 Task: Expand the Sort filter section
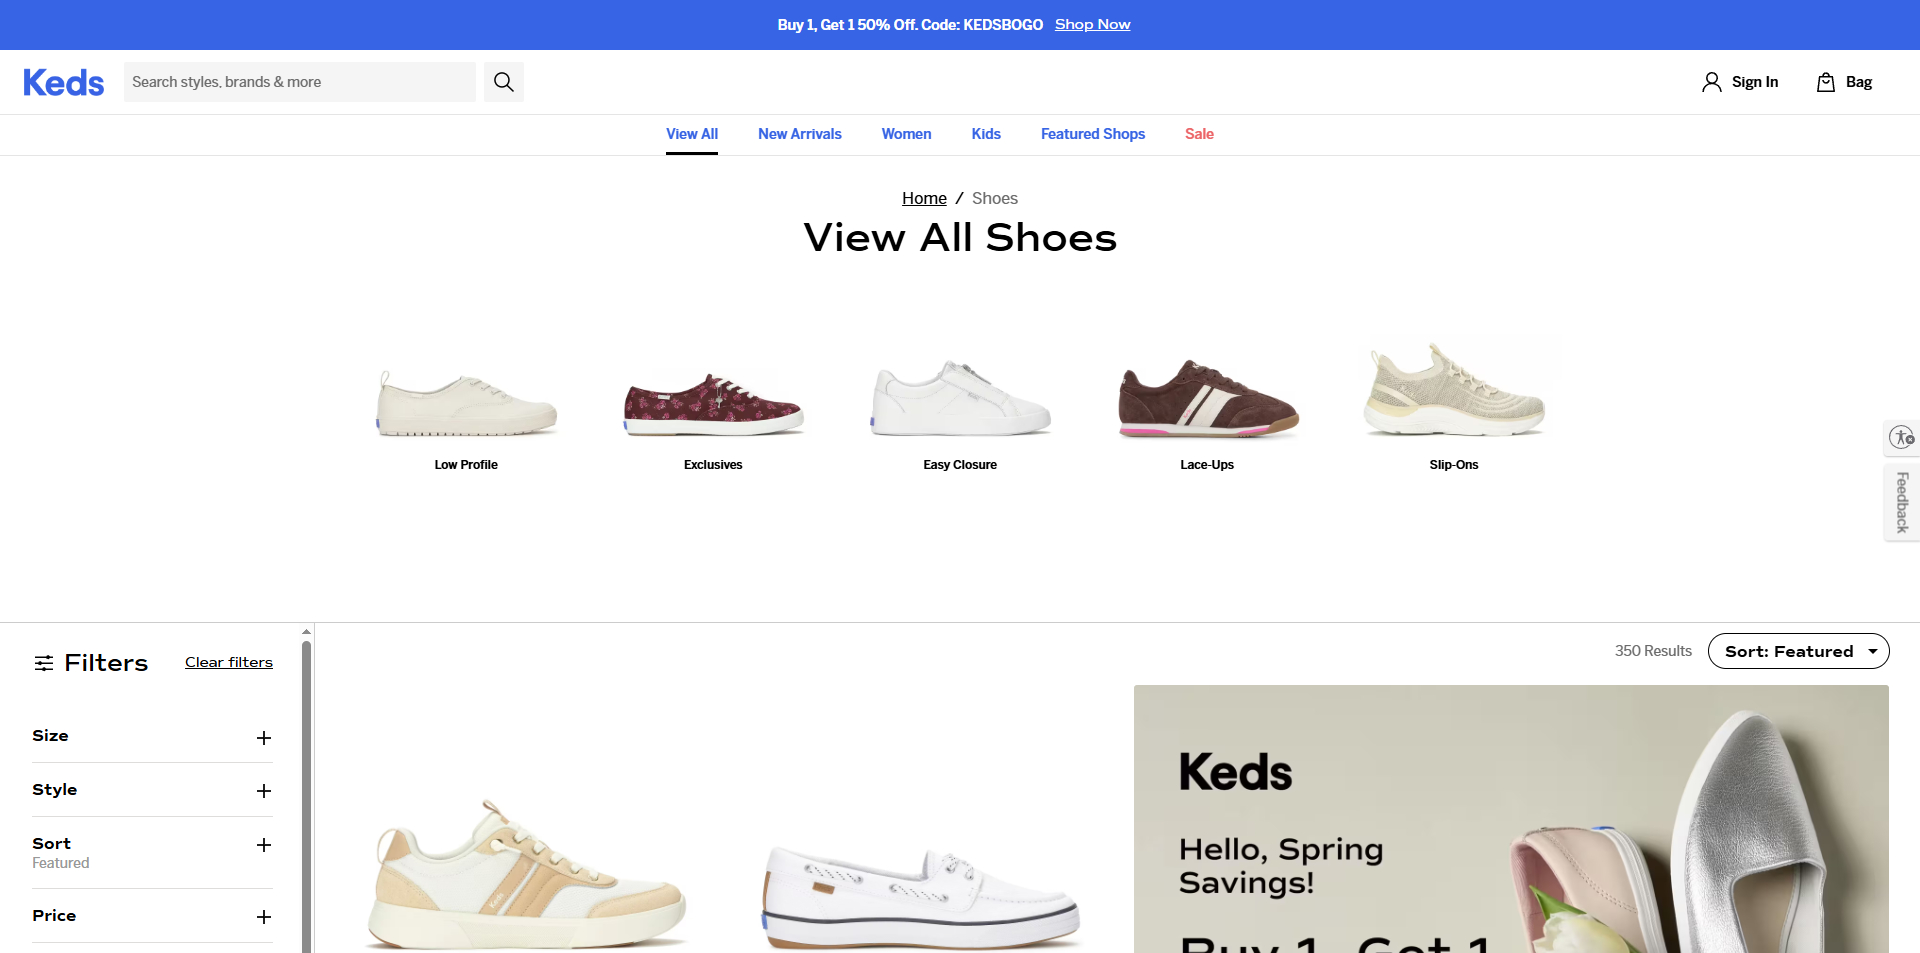click(x=263, y=845)
